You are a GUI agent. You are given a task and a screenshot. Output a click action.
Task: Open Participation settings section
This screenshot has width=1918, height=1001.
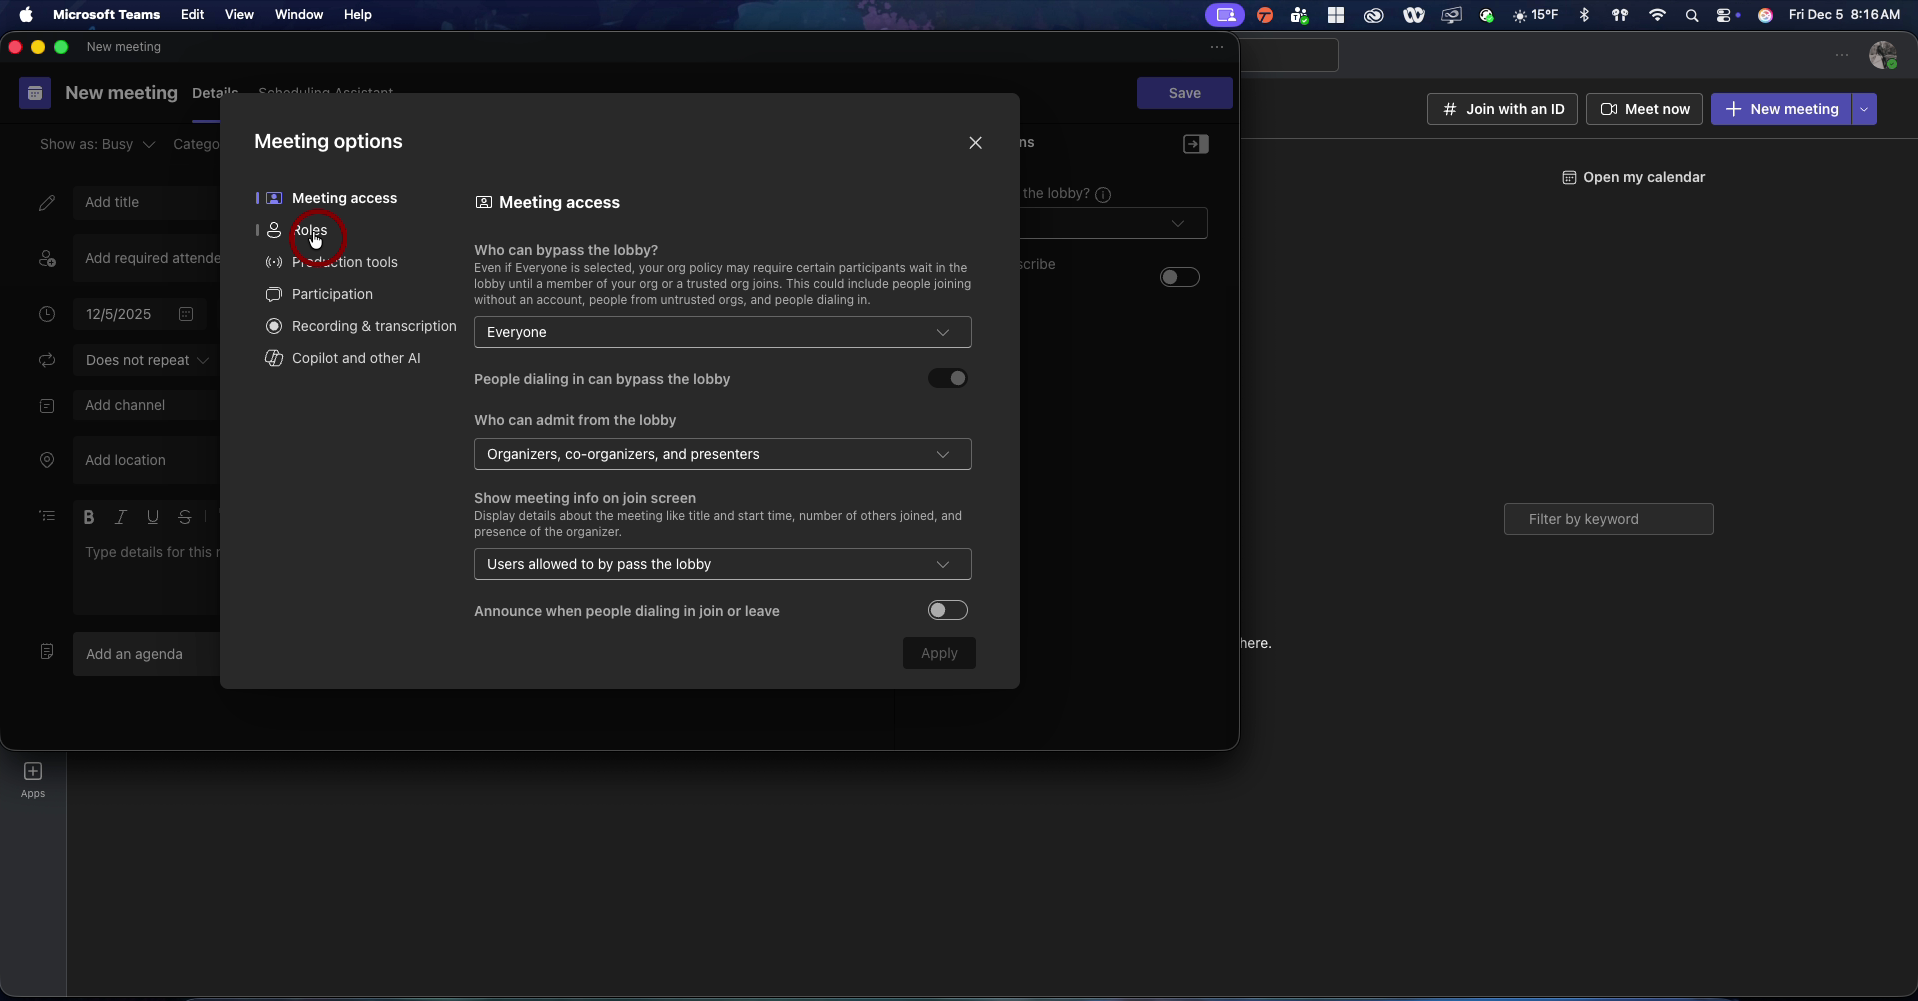(319, 294)
